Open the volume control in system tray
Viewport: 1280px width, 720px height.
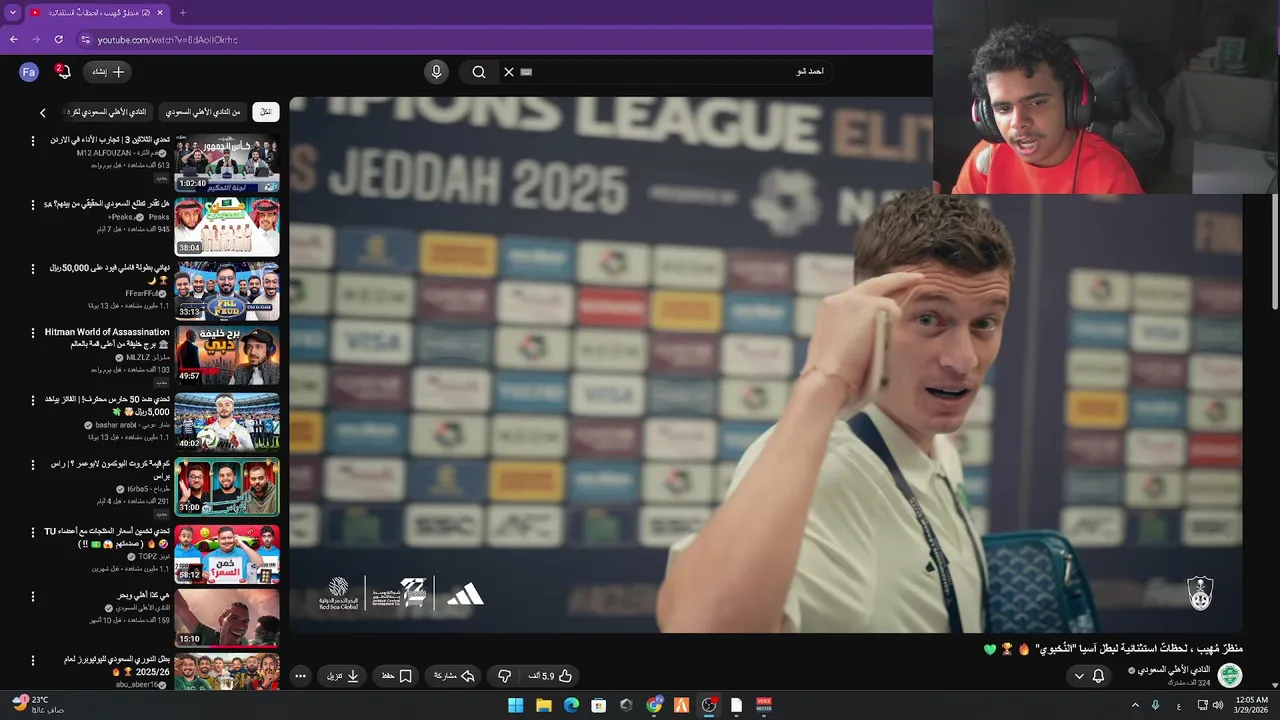click(1217, 705)
